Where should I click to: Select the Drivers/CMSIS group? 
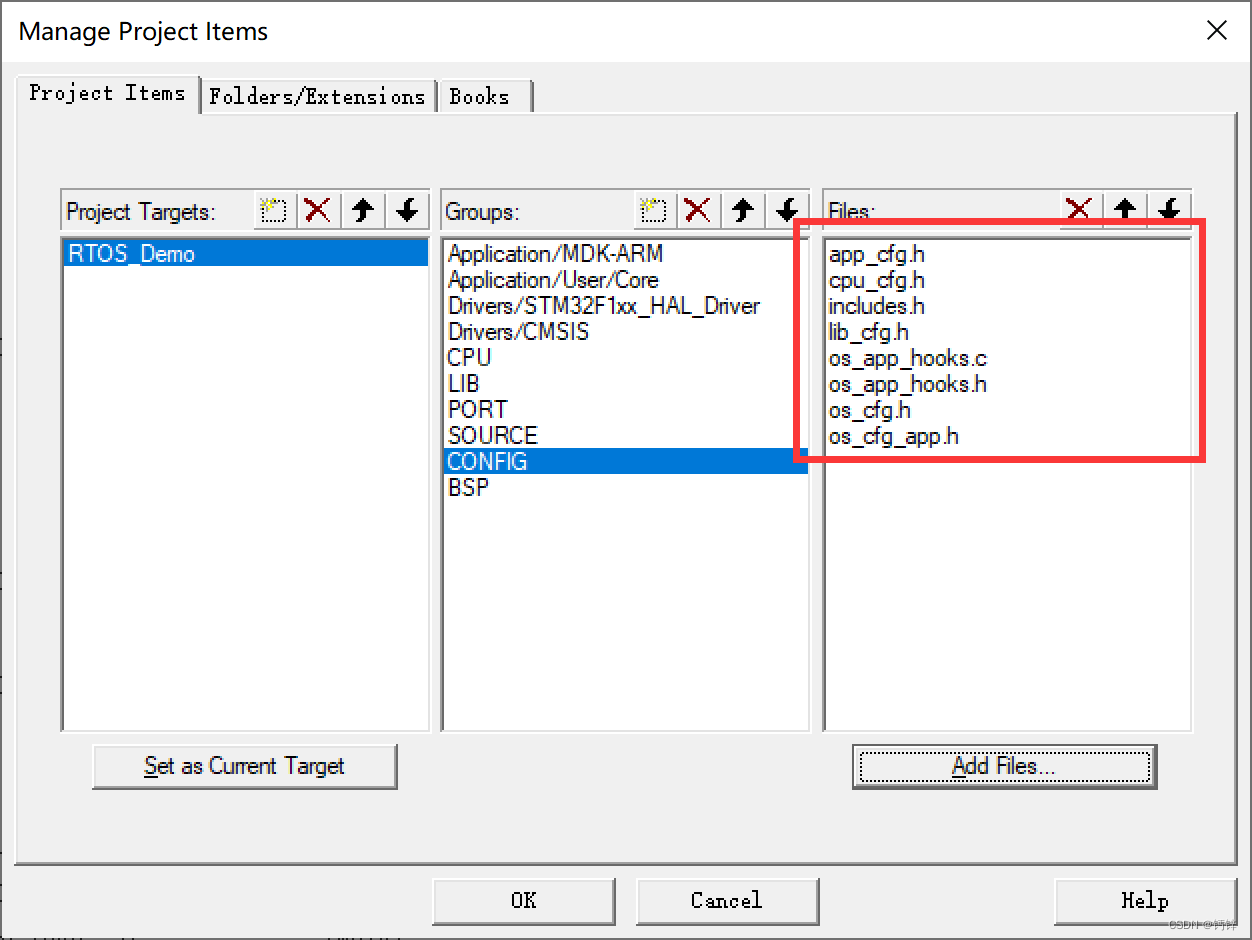pyautogui.click(x=625, y=332)
